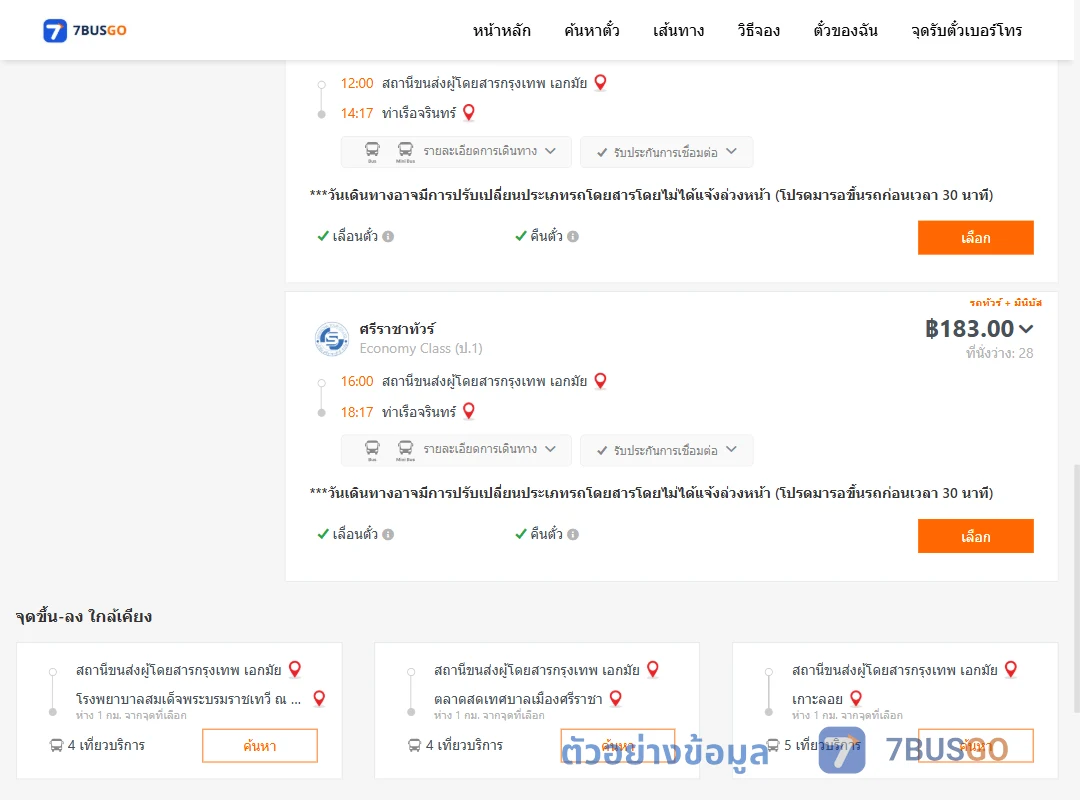
Task: Open the หน้าหลัก menu item
Action: pyautogui.click(x=501, y=30)
